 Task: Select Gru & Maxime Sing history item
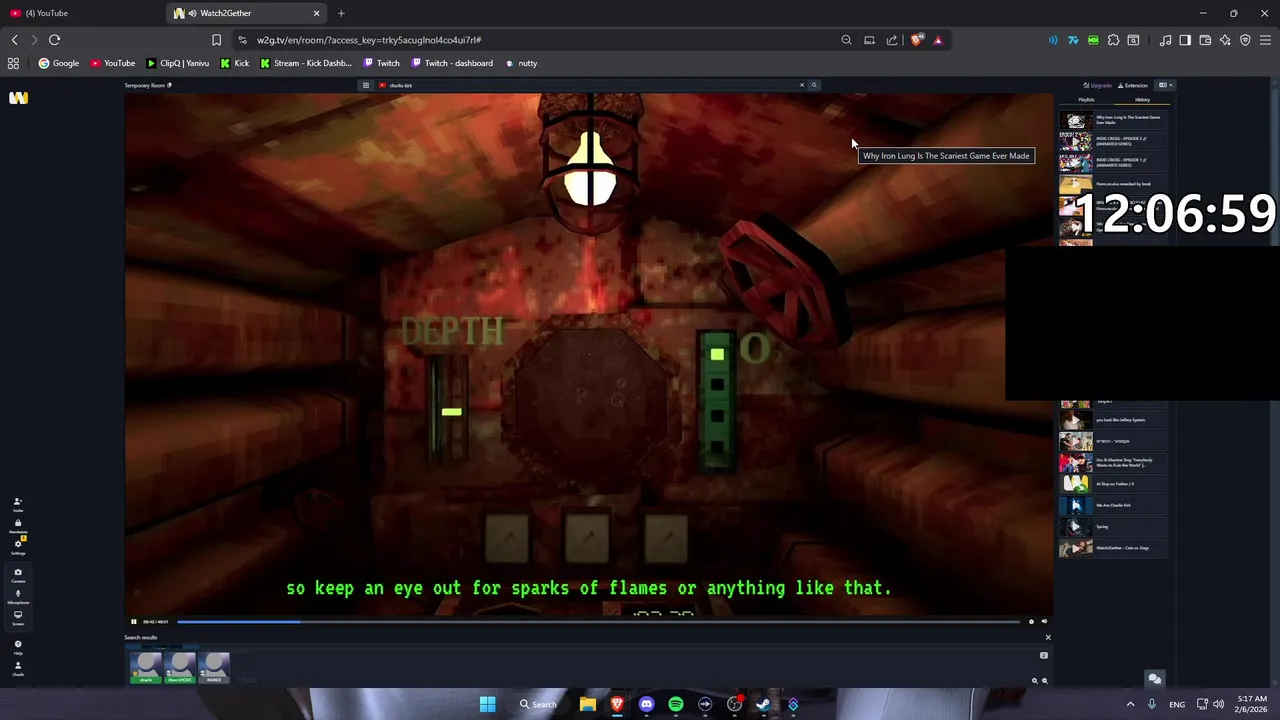coord(1112,463)
